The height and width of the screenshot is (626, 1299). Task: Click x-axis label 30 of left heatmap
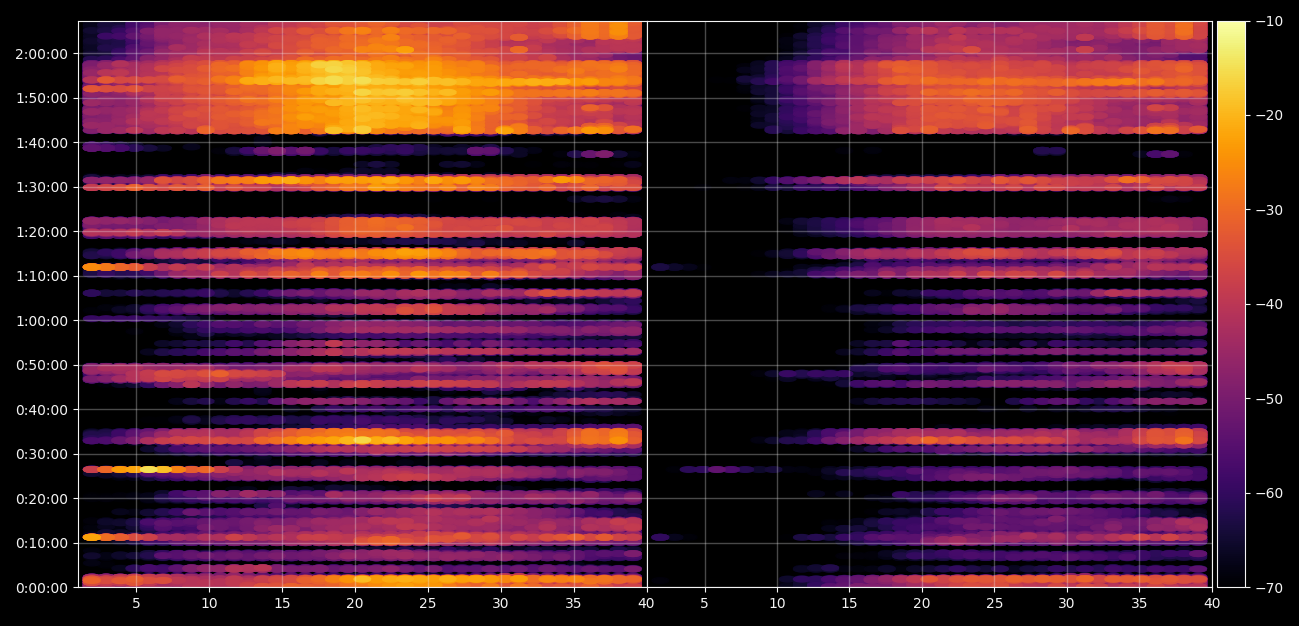[501, 604]
